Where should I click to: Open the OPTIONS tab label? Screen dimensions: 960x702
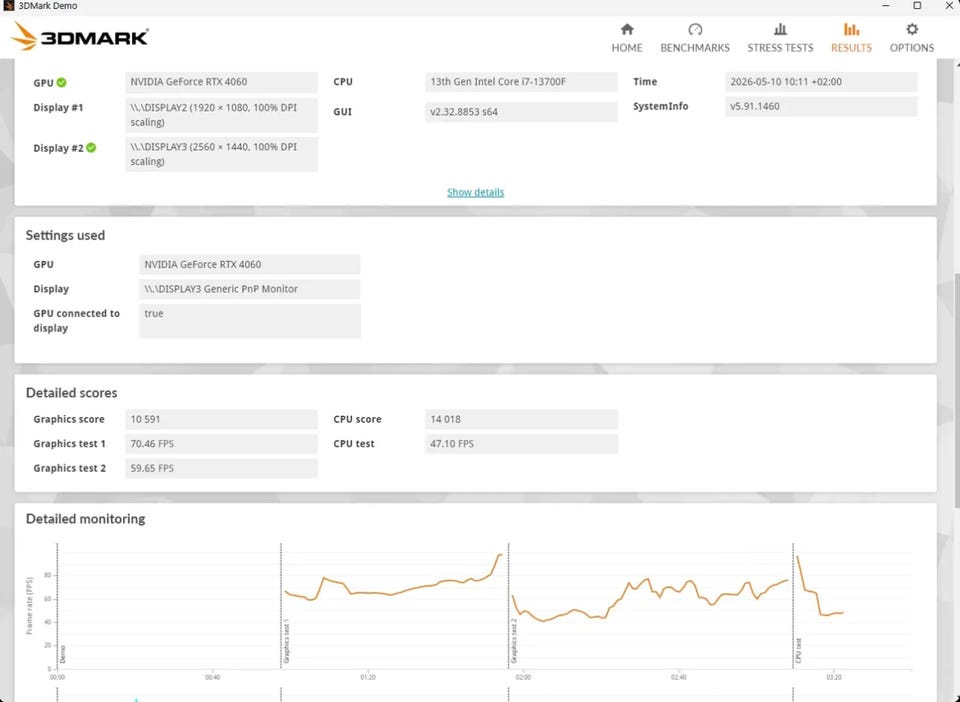pos(912,48)
